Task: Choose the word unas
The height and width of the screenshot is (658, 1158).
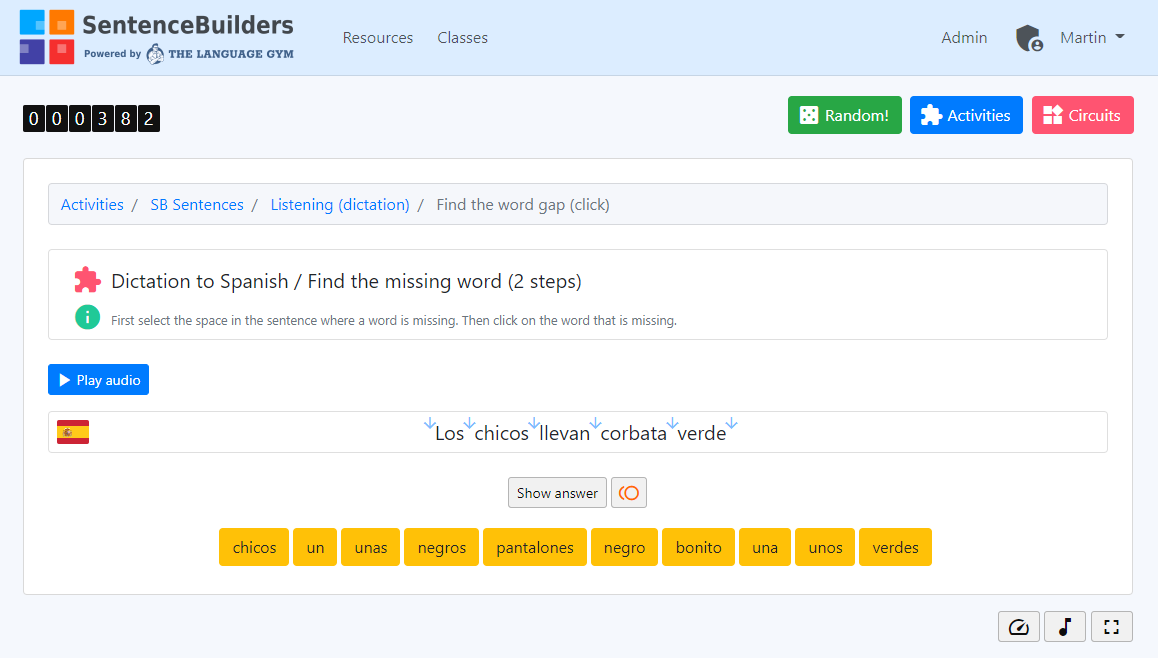Action: pos(371,547)
